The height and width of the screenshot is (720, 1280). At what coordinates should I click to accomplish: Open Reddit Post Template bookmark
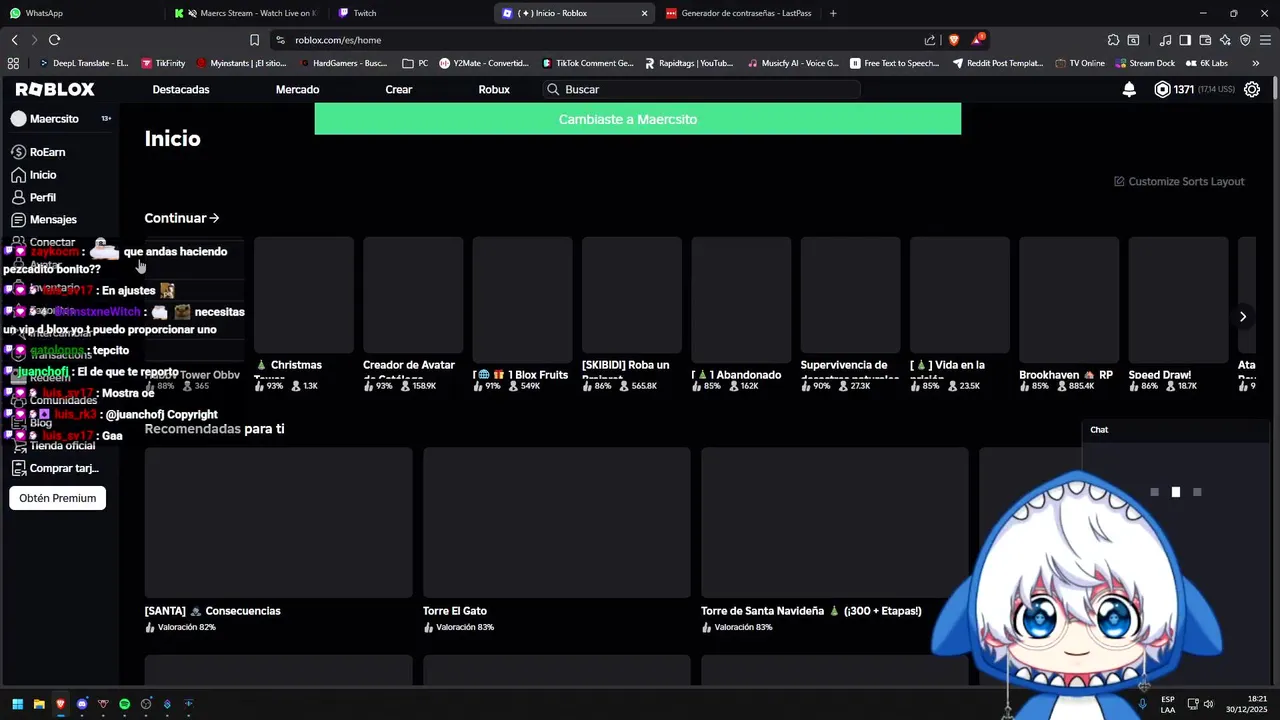(997, 63)
